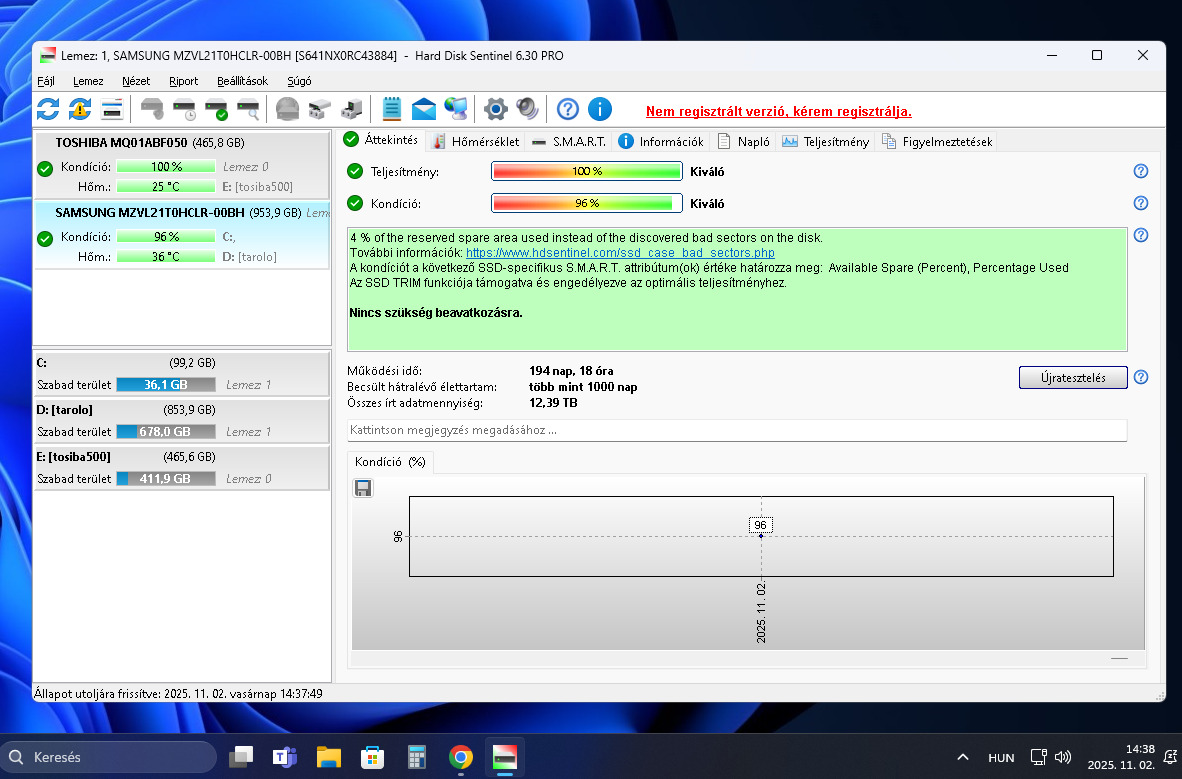This screenshot has width=1182, height=779.
Task: Click the disk icon with green checkmark
Action: click(216, 109)
